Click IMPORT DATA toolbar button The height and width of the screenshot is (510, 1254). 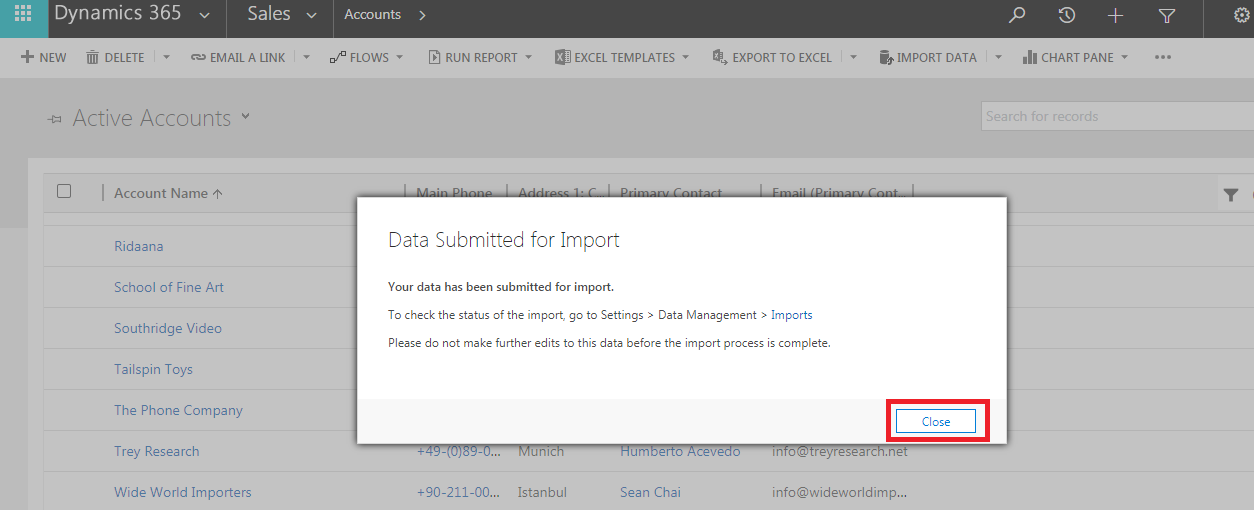click(927, 57)
